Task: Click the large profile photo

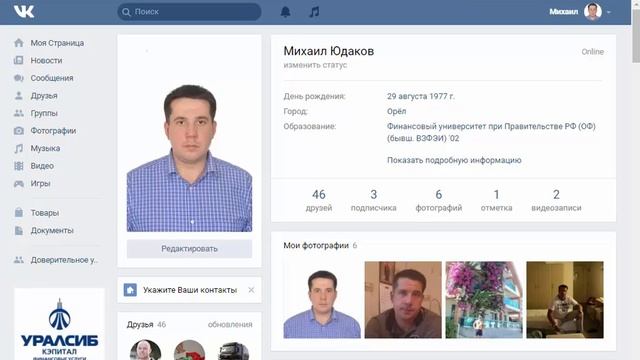Action: pos(189,138)
